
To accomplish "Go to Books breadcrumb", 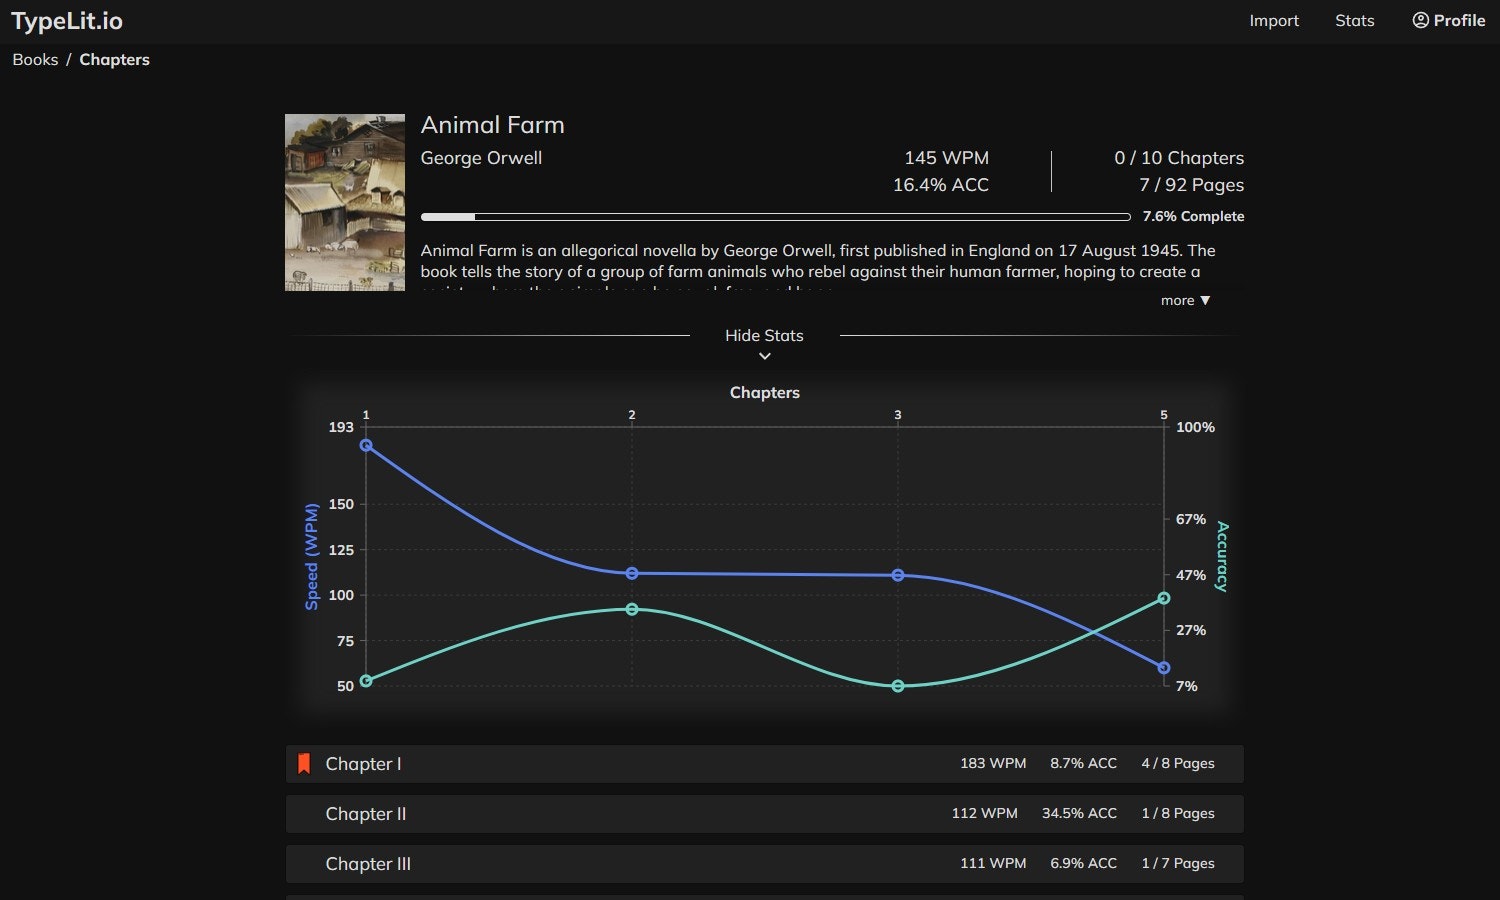I will [35, 60].
